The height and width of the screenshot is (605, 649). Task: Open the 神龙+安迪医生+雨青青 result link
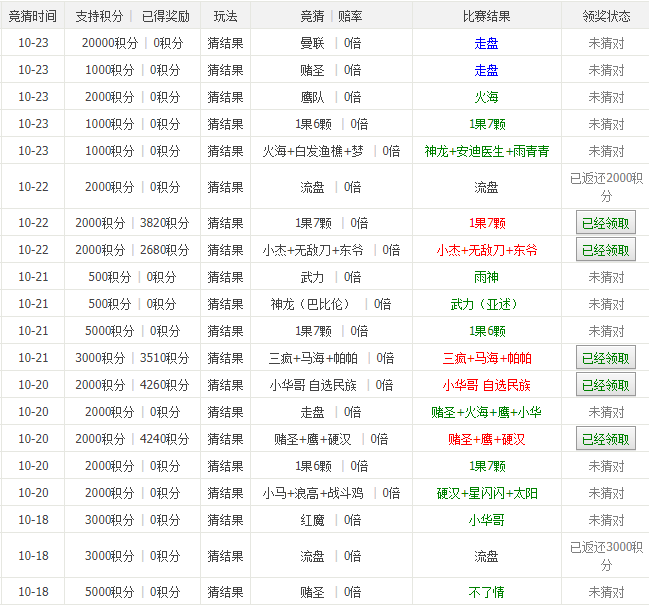point(486,151)
